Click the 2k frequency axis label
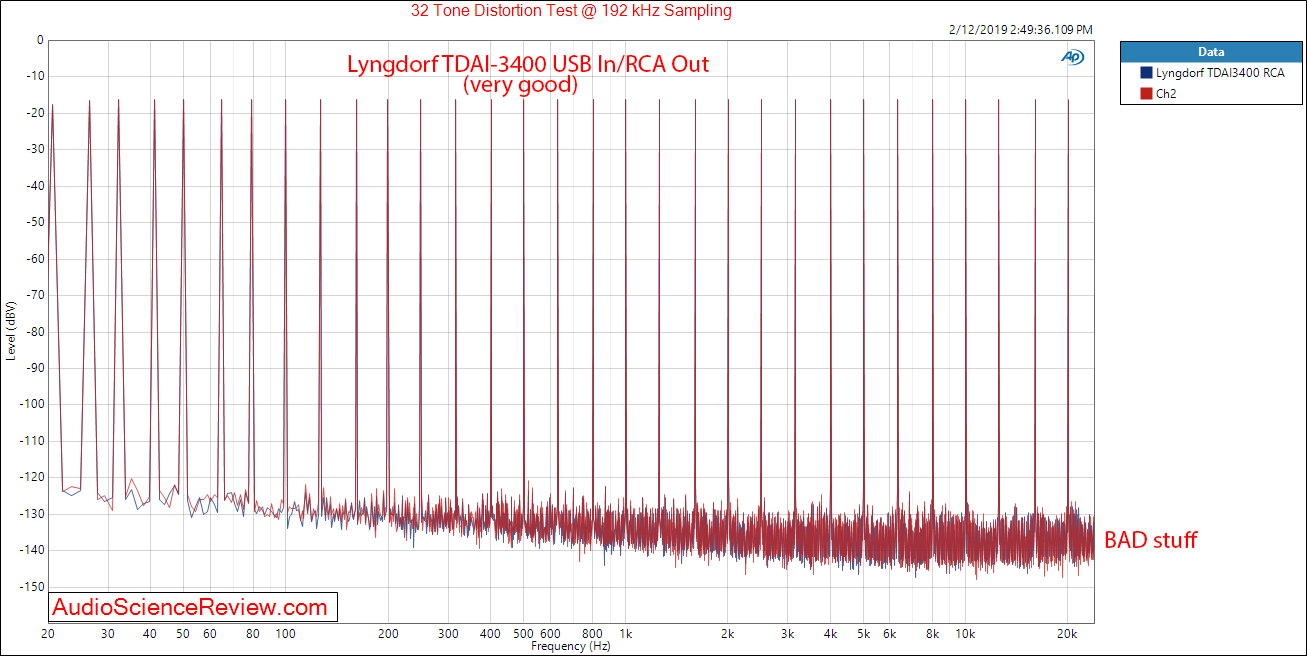The image size is (1307, 656). [728, 634]
